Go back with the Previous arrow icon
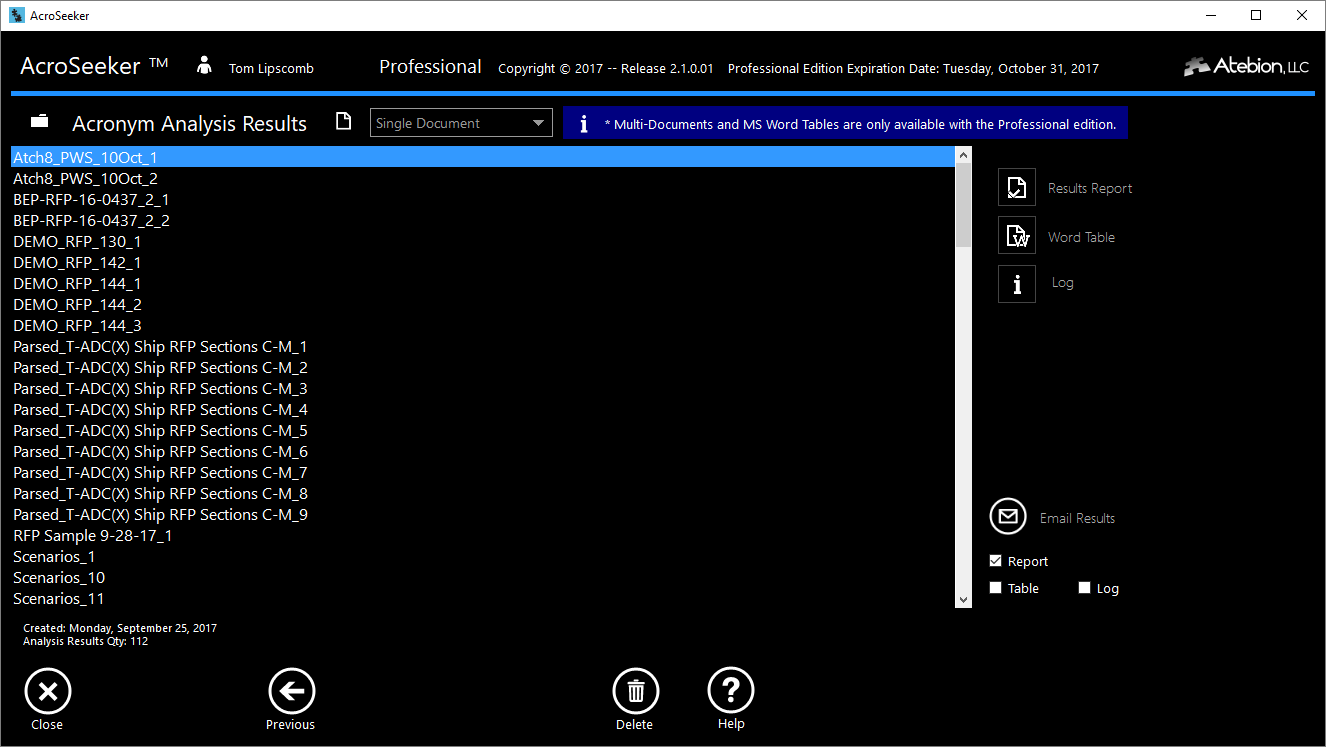The width and height of the screenshot is (1326, 747). (x=291, y=691)
